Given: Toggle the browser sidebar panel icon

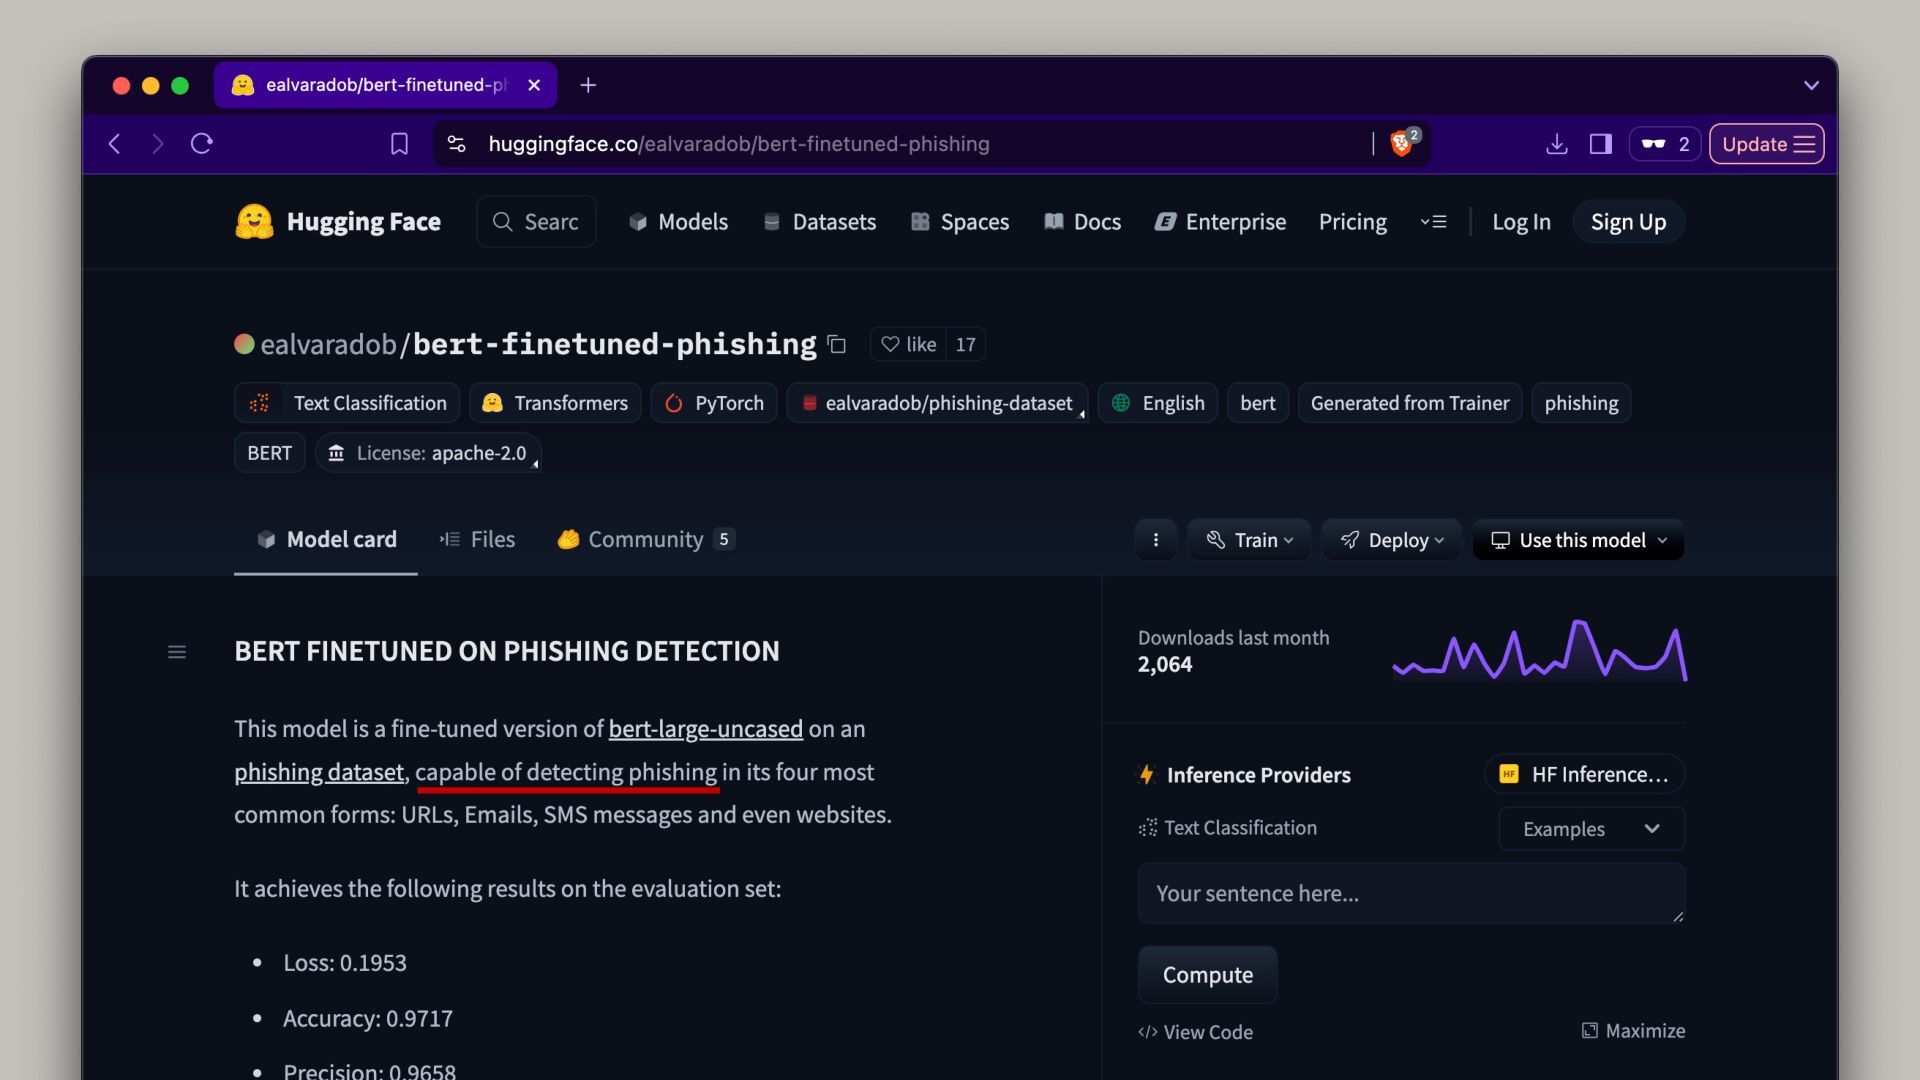Looking at the screenshot, I should [1600, 144].
